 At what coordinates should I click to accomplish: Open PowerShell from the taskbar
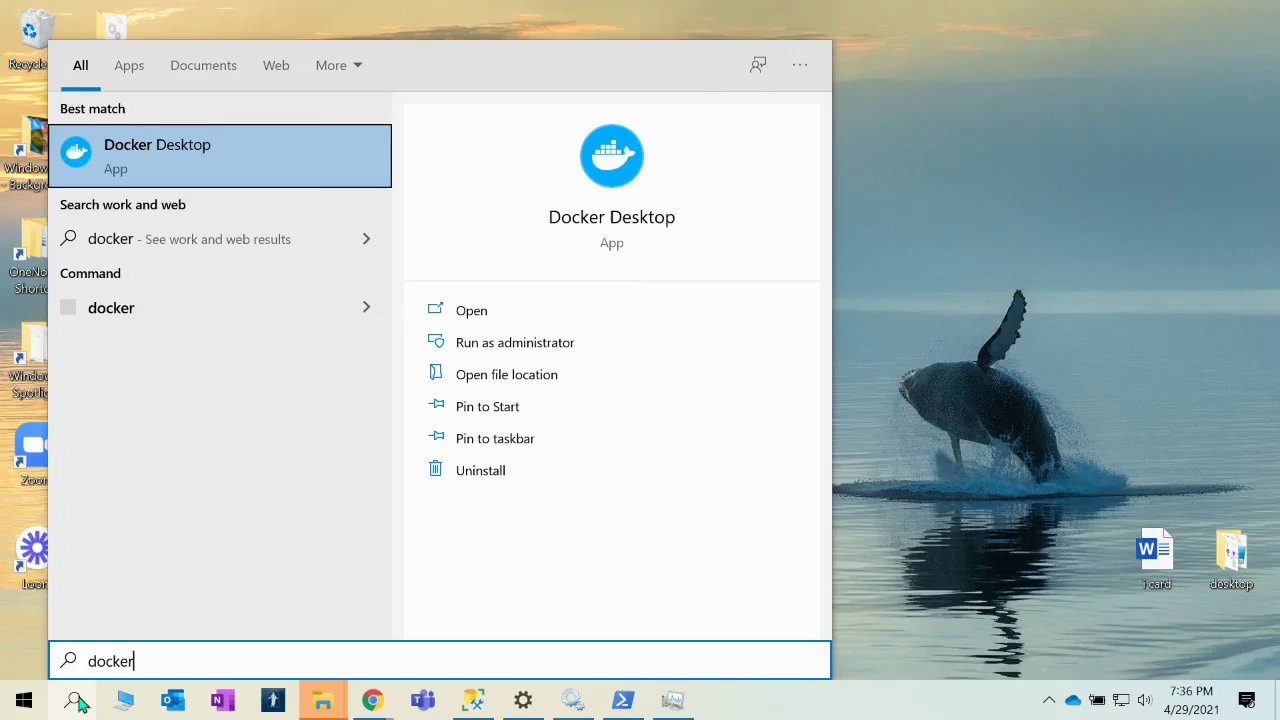[x=623, y=700]
